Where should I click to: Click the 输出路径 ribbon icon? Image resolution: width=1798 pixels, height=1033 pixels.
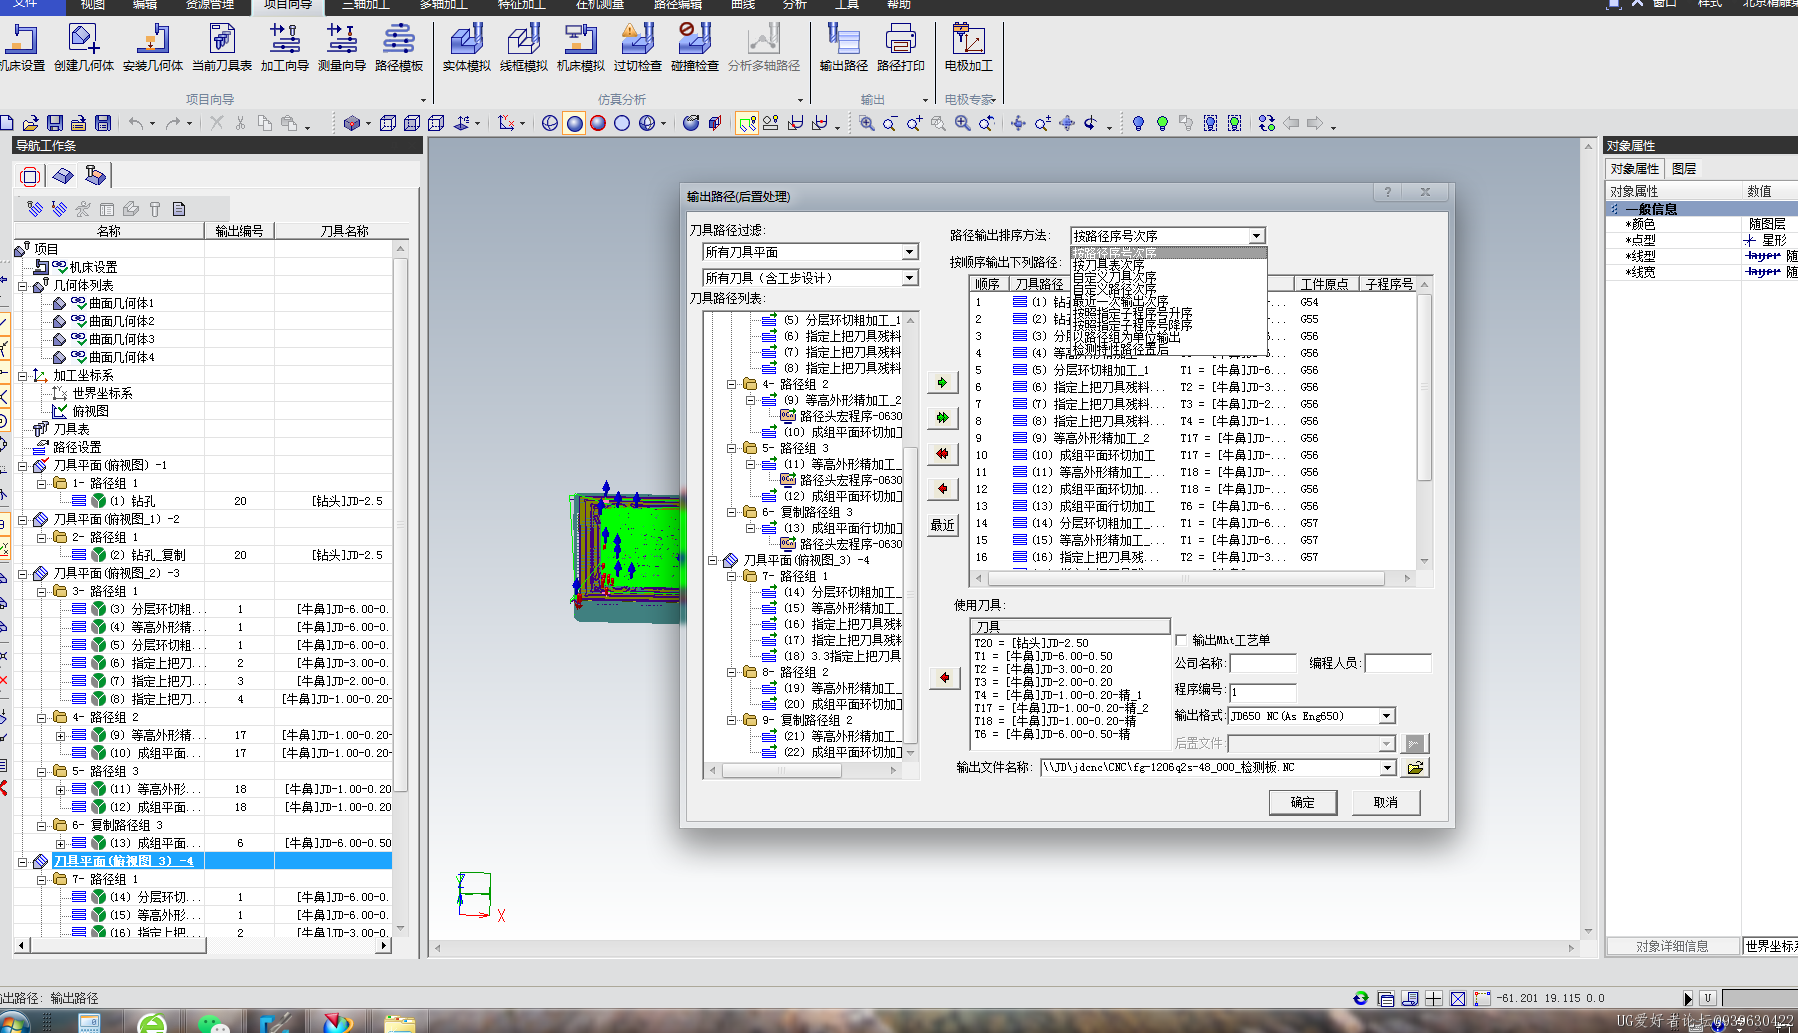(844, 48)
